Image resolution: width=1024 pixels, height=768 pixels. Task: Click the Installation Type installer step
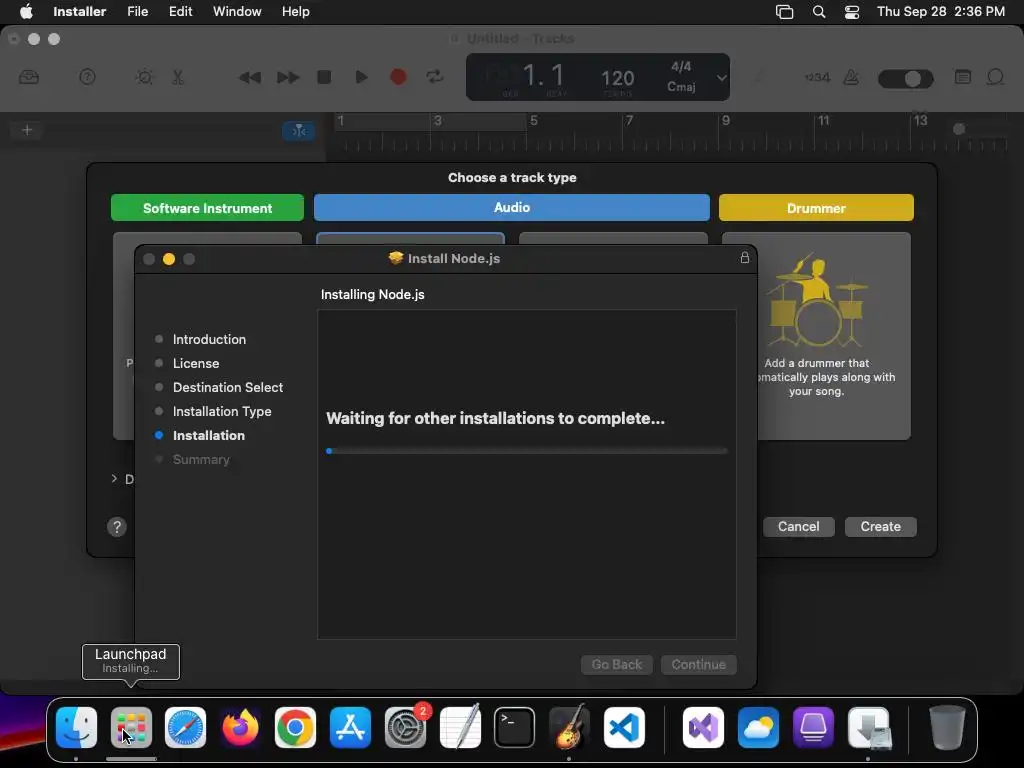(x=222, y=411)
